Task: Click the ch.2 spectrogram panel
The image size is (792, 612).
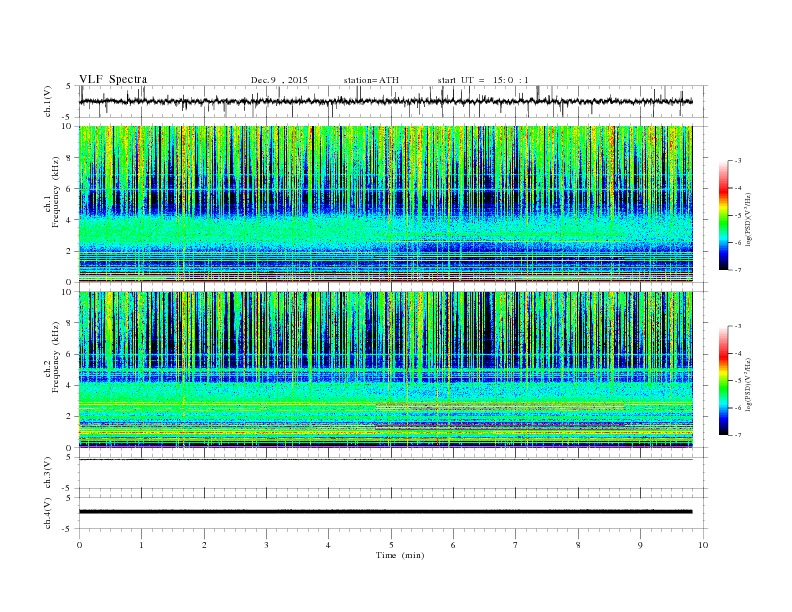Action: pyautogui.click(x=385, y=370)
